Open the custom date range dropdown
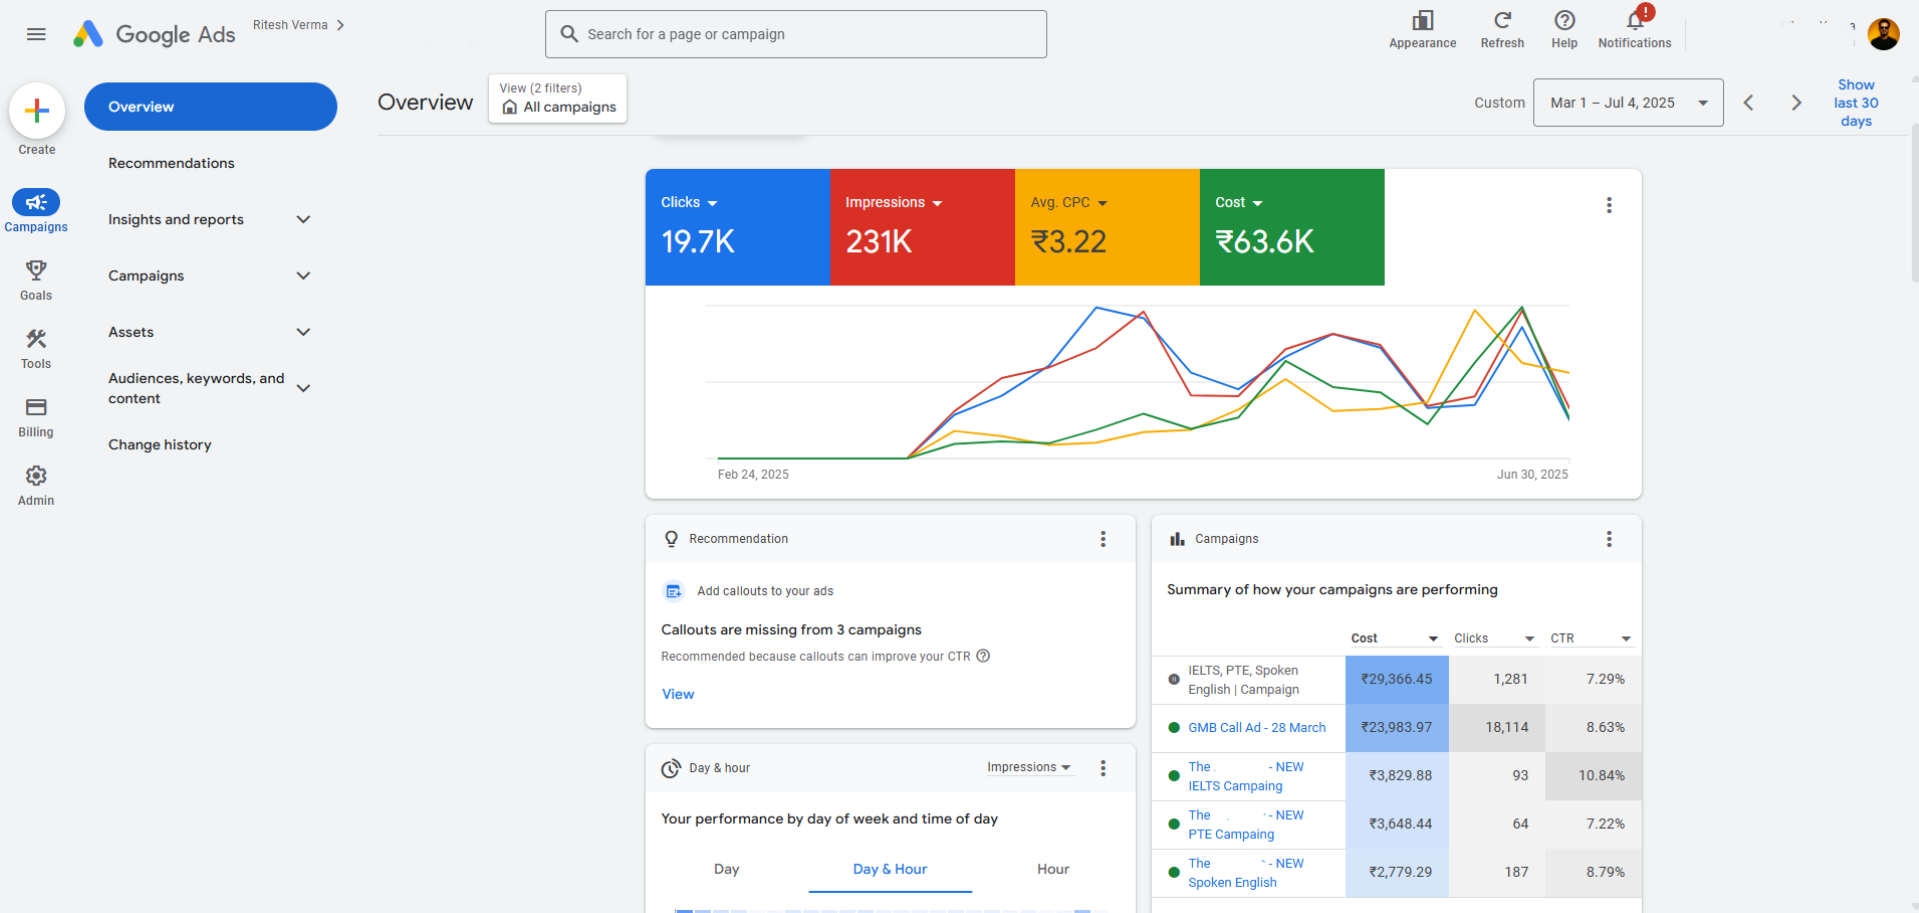 1627,103
